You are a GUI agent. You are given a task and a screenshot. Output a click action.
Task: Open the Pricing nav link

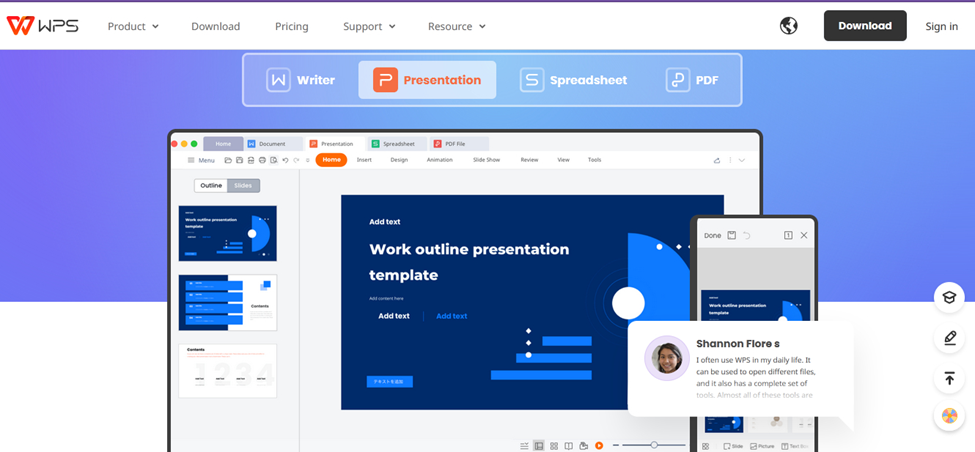click(x=292, y=26)
